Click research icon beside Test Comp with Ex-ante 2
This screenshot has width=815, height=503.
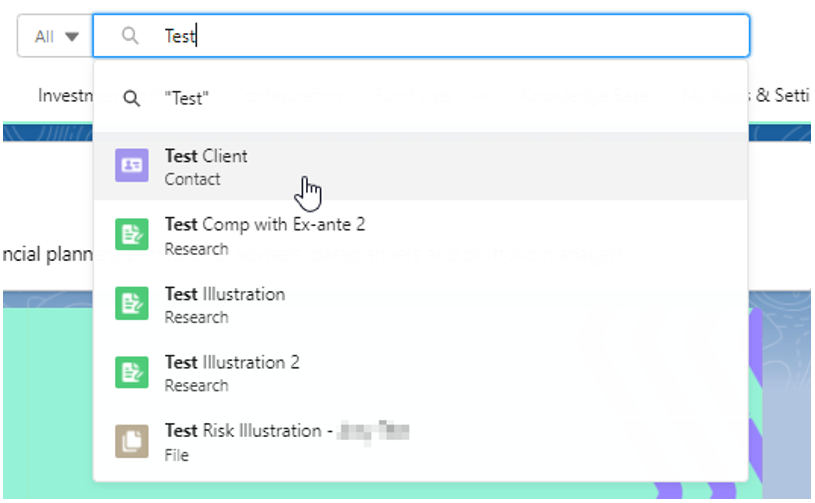point(132,236)
